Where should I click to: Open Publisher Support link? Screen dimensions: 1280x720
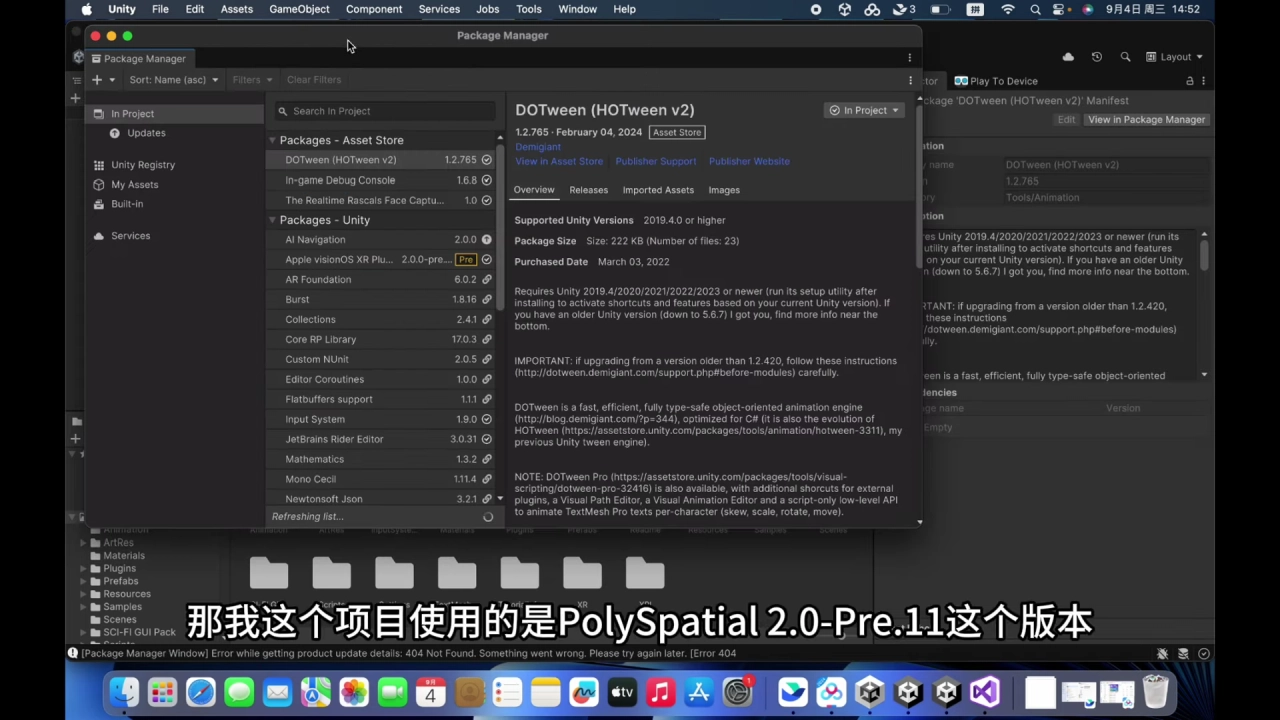pos(656,161)
